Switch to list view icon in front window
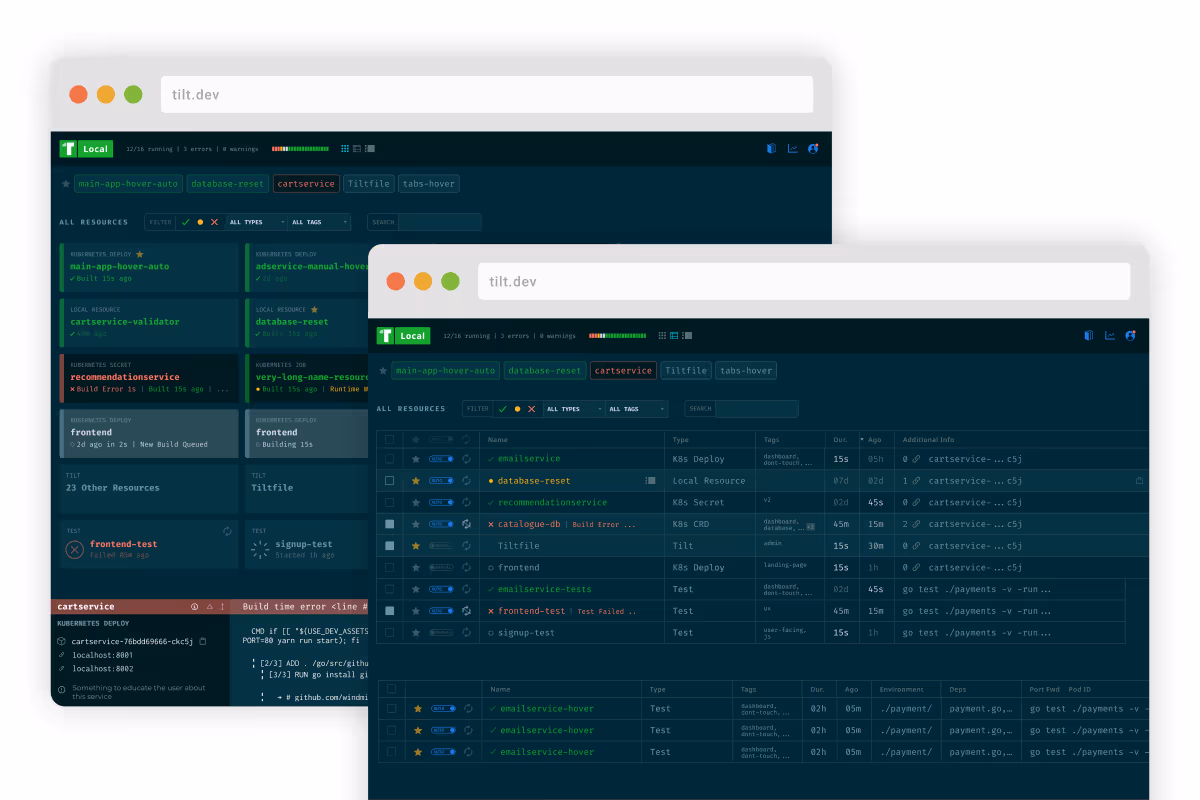 687,336
